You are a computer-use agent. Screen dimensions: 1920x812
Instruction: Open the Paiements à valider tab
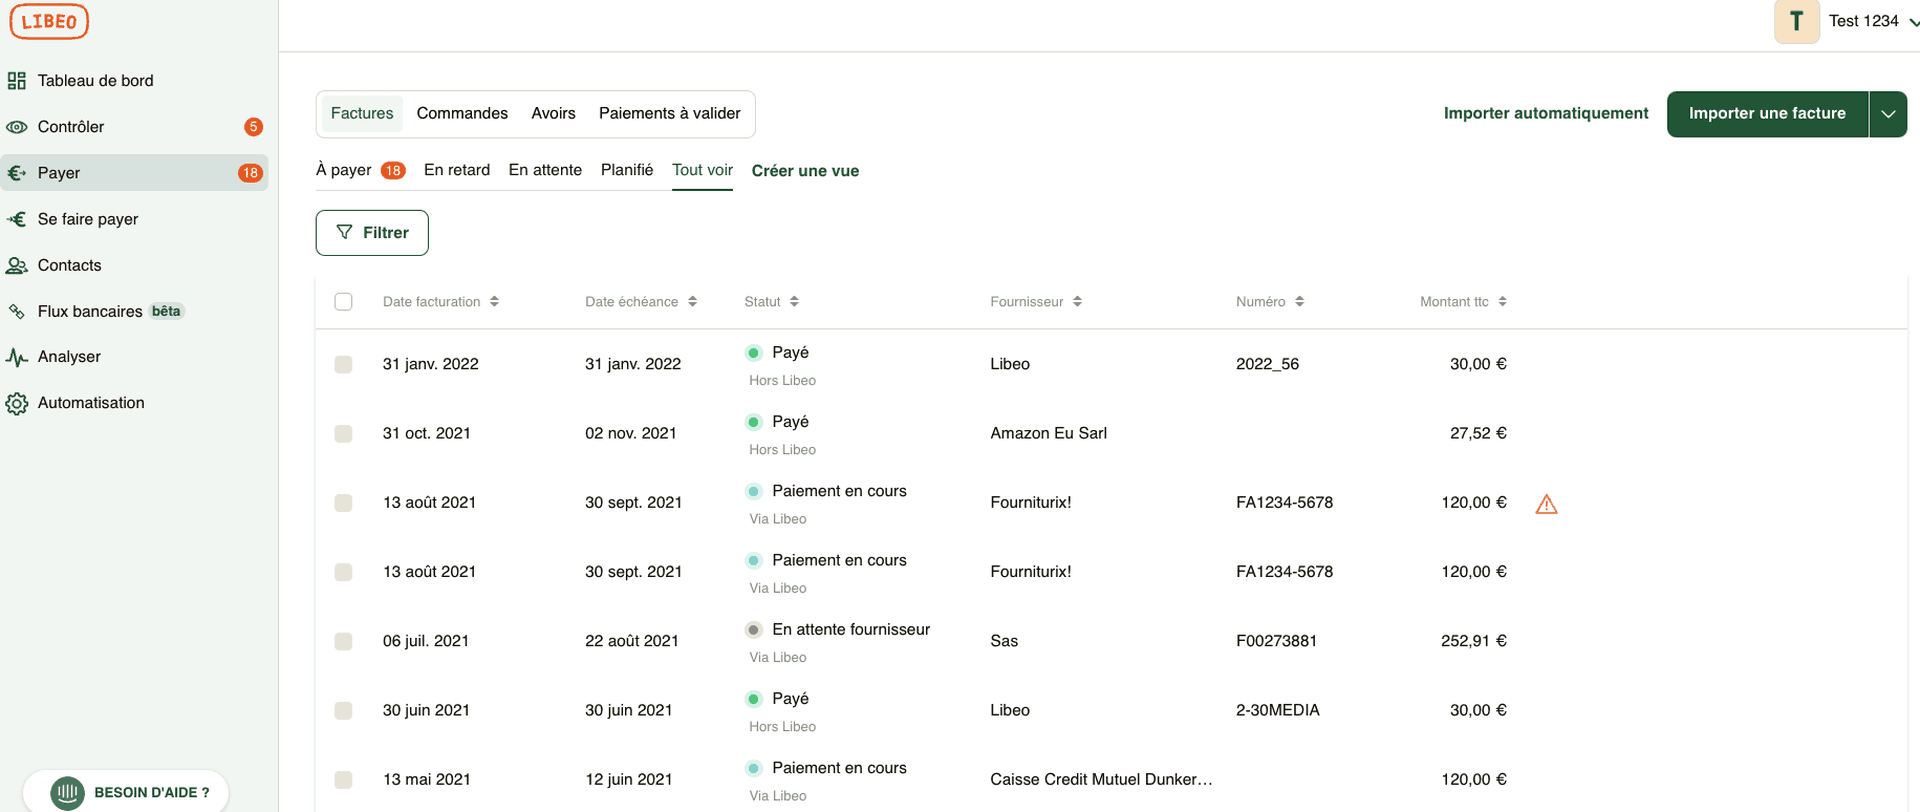tap(669, 113)
